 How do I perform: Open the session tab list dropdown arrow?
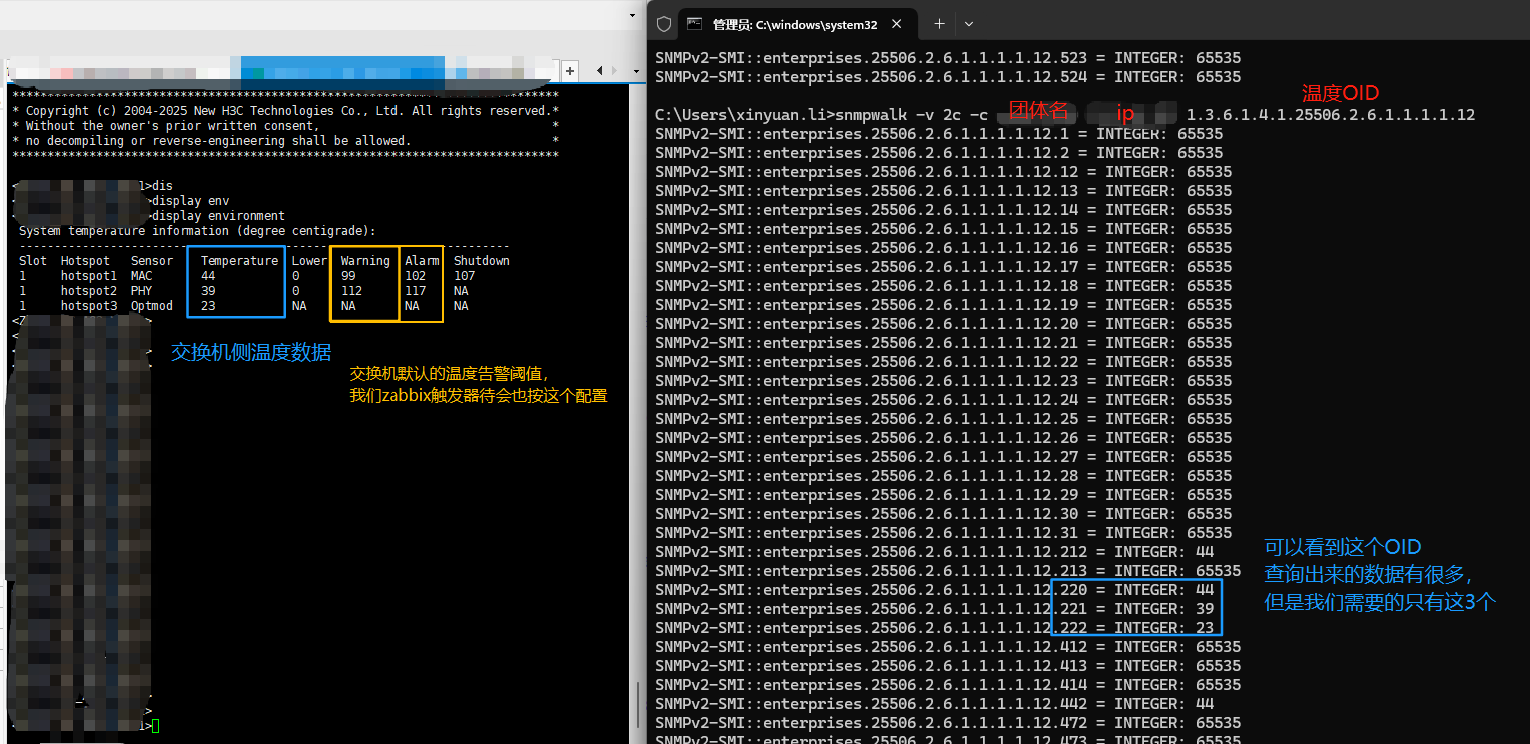point(634,71)
